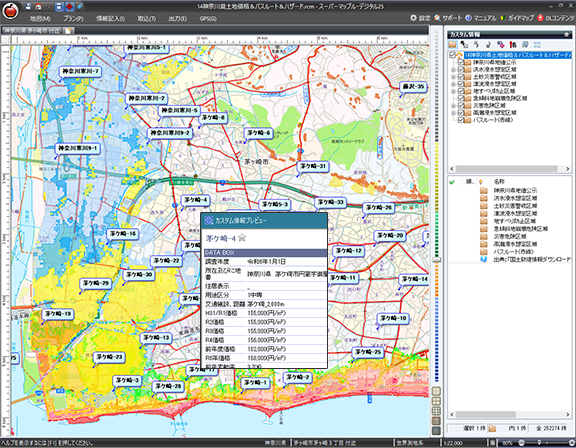Click the 神奈川寒川-7 map label
576x448 pixels.
(x=80, y=71)
